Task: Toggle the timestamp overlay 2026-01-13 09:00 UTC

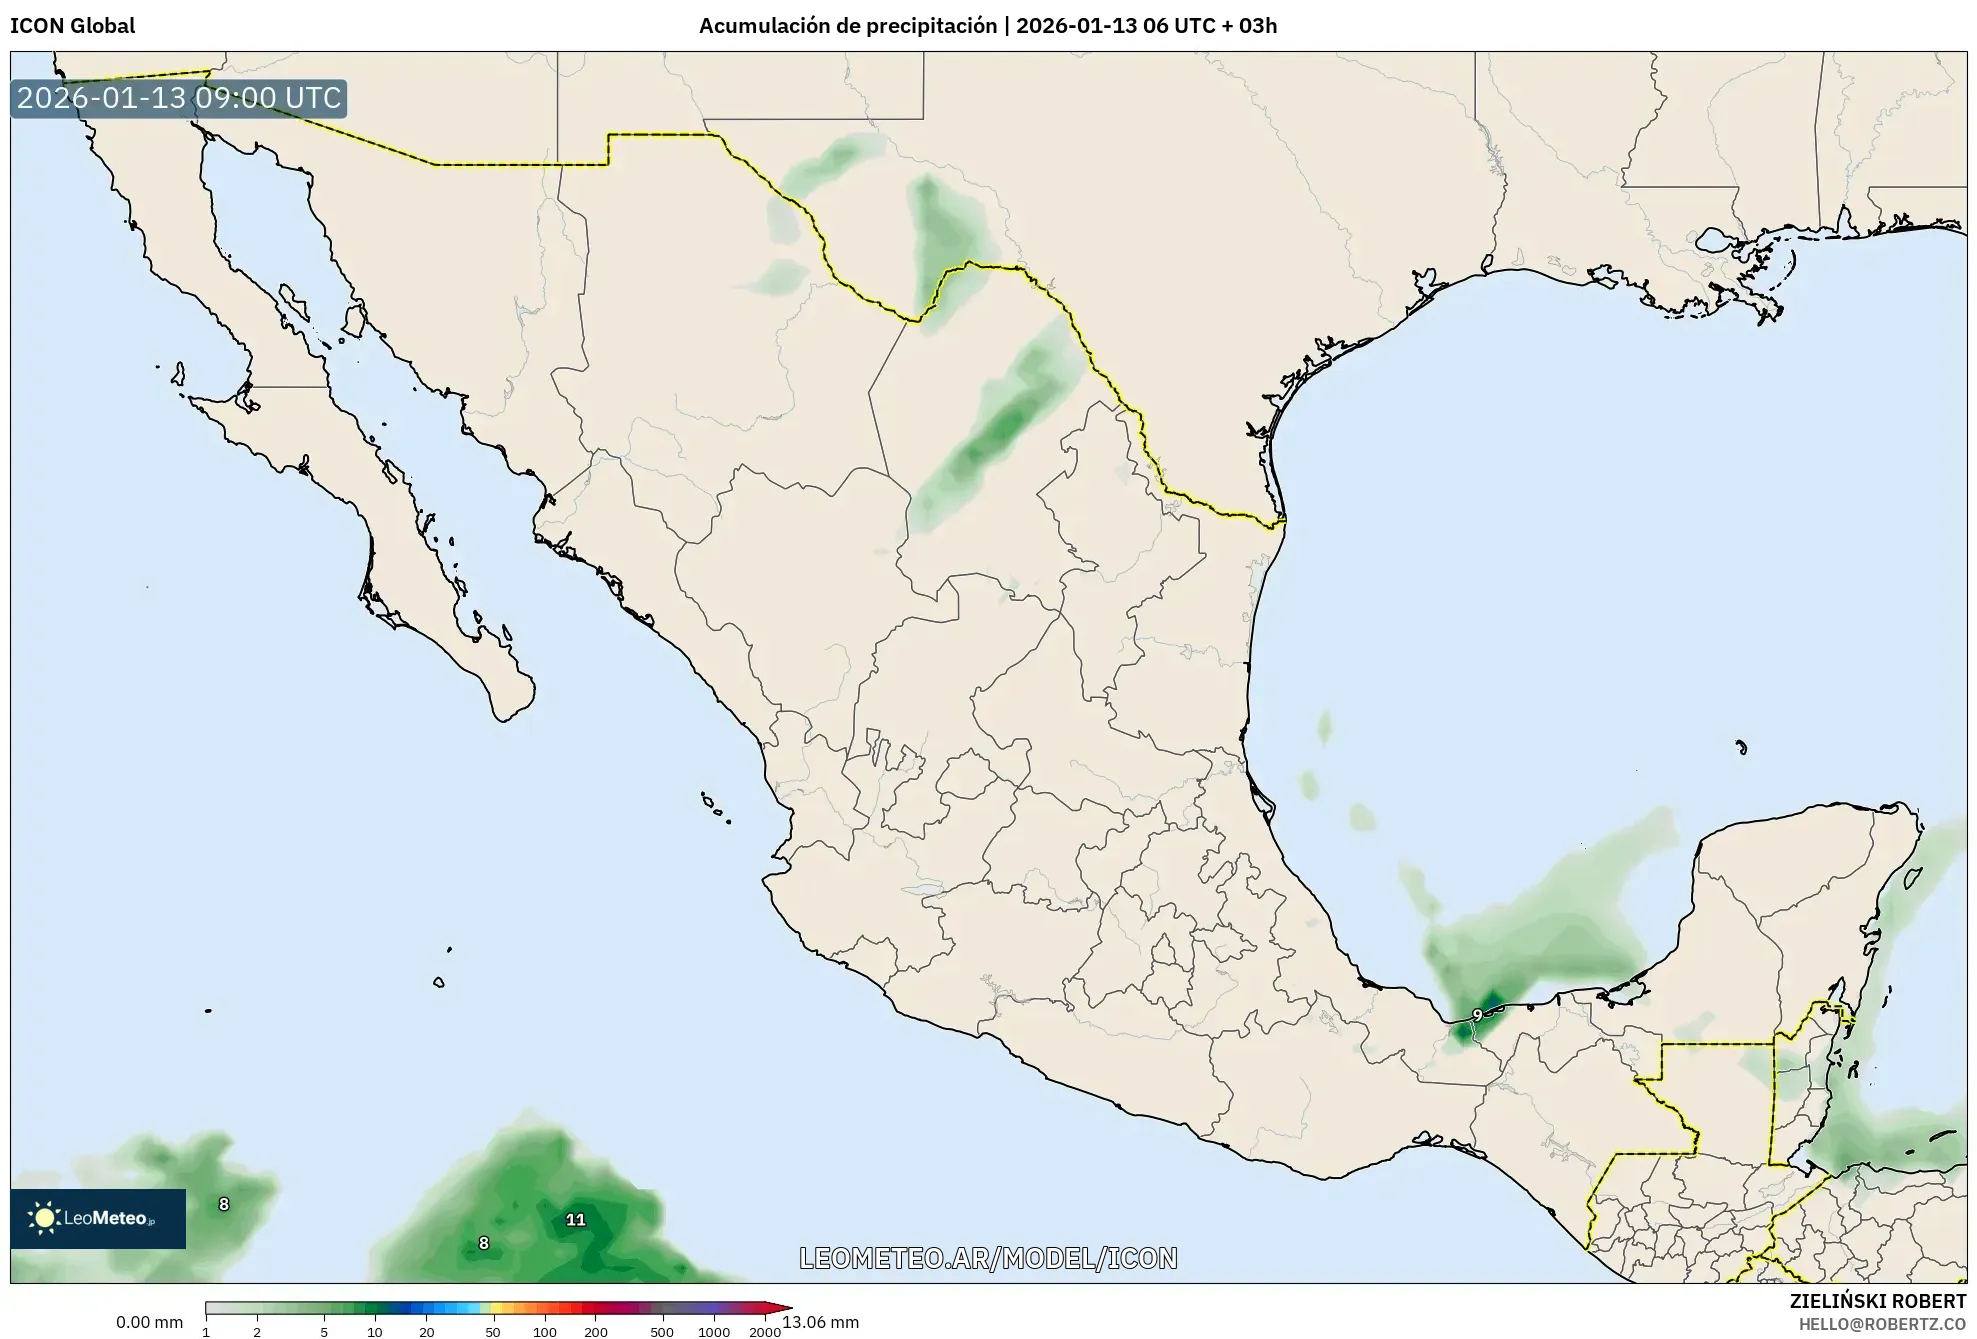Action: [178, 99]
